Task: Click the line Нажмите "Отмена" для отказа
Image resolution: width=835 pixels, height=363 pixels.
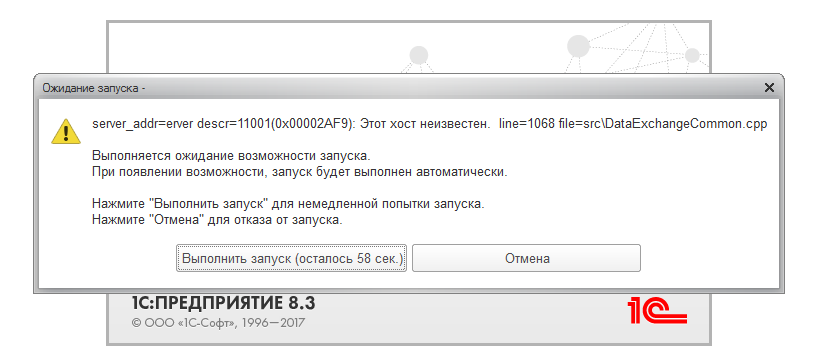Action: (217, 219)
